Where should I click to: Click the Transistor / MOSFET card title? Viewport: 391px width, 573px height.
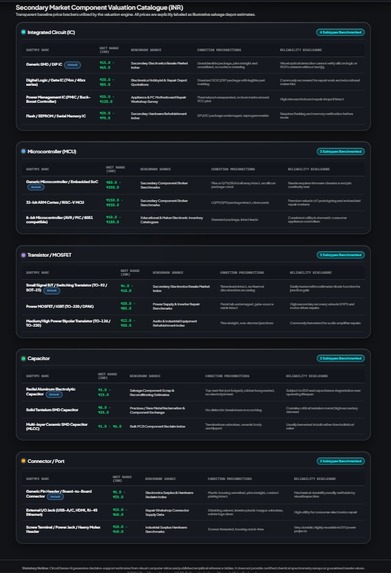(x=49, y=255)
